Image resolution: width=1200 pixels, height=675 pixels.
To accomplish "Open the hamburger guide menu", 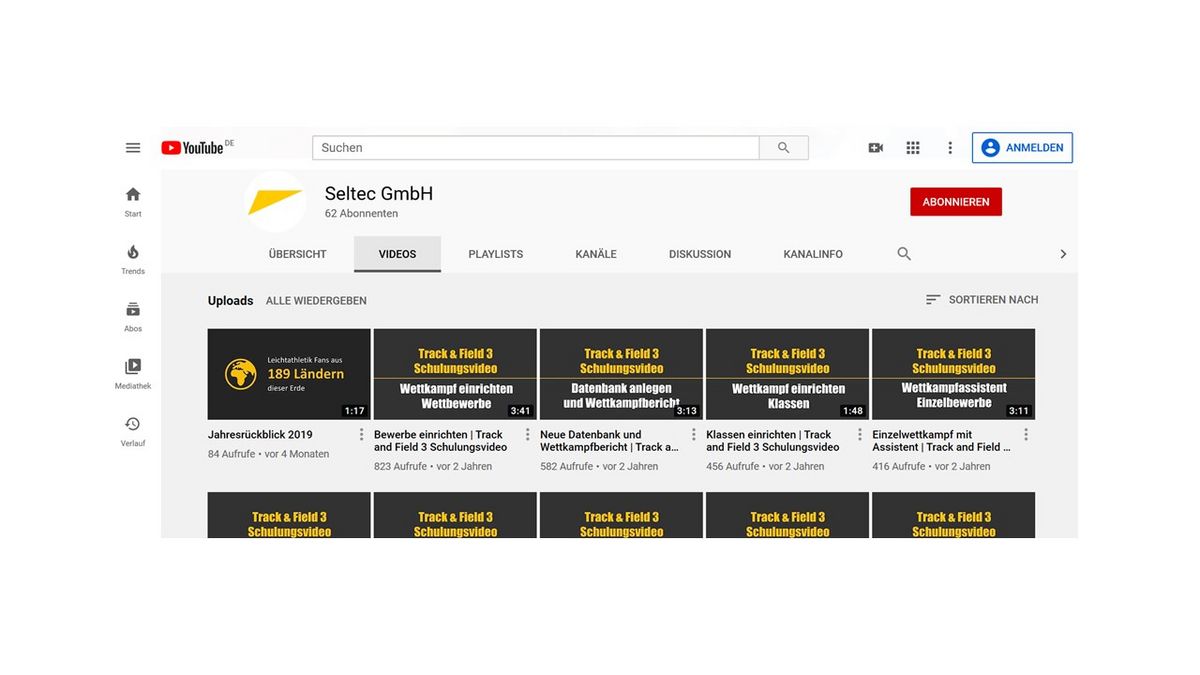I will (x=133, y=148).
